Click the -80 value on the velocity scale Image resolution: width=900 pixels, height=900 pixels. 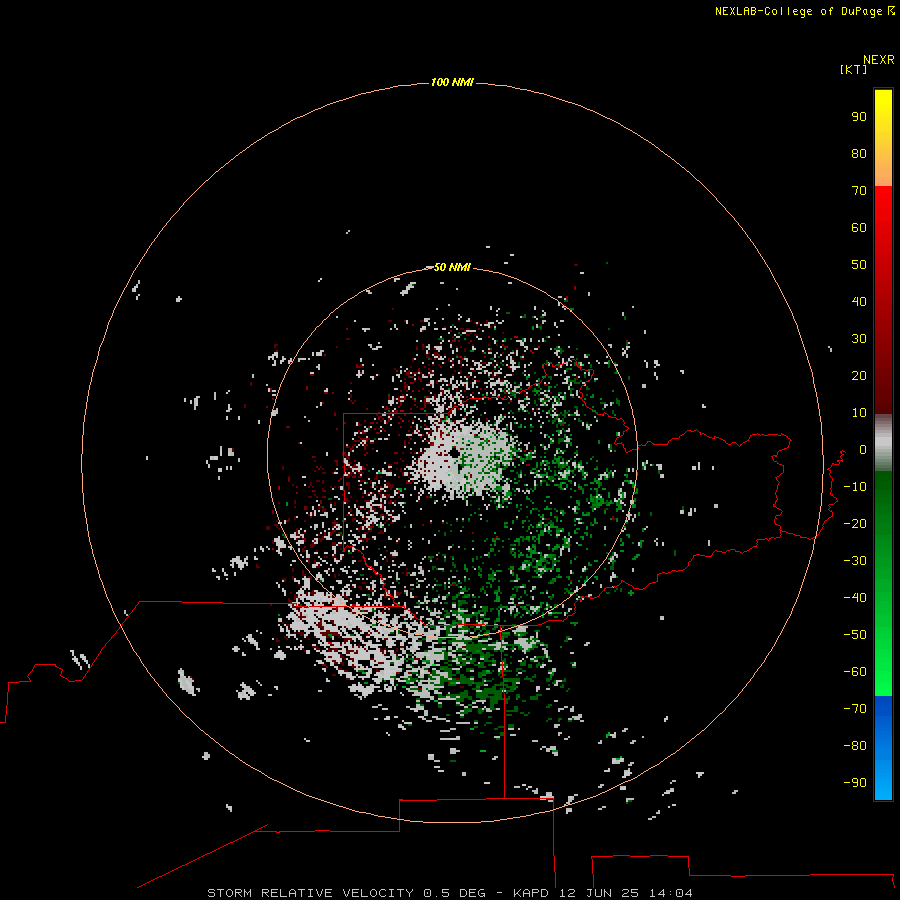coord(855,746)
